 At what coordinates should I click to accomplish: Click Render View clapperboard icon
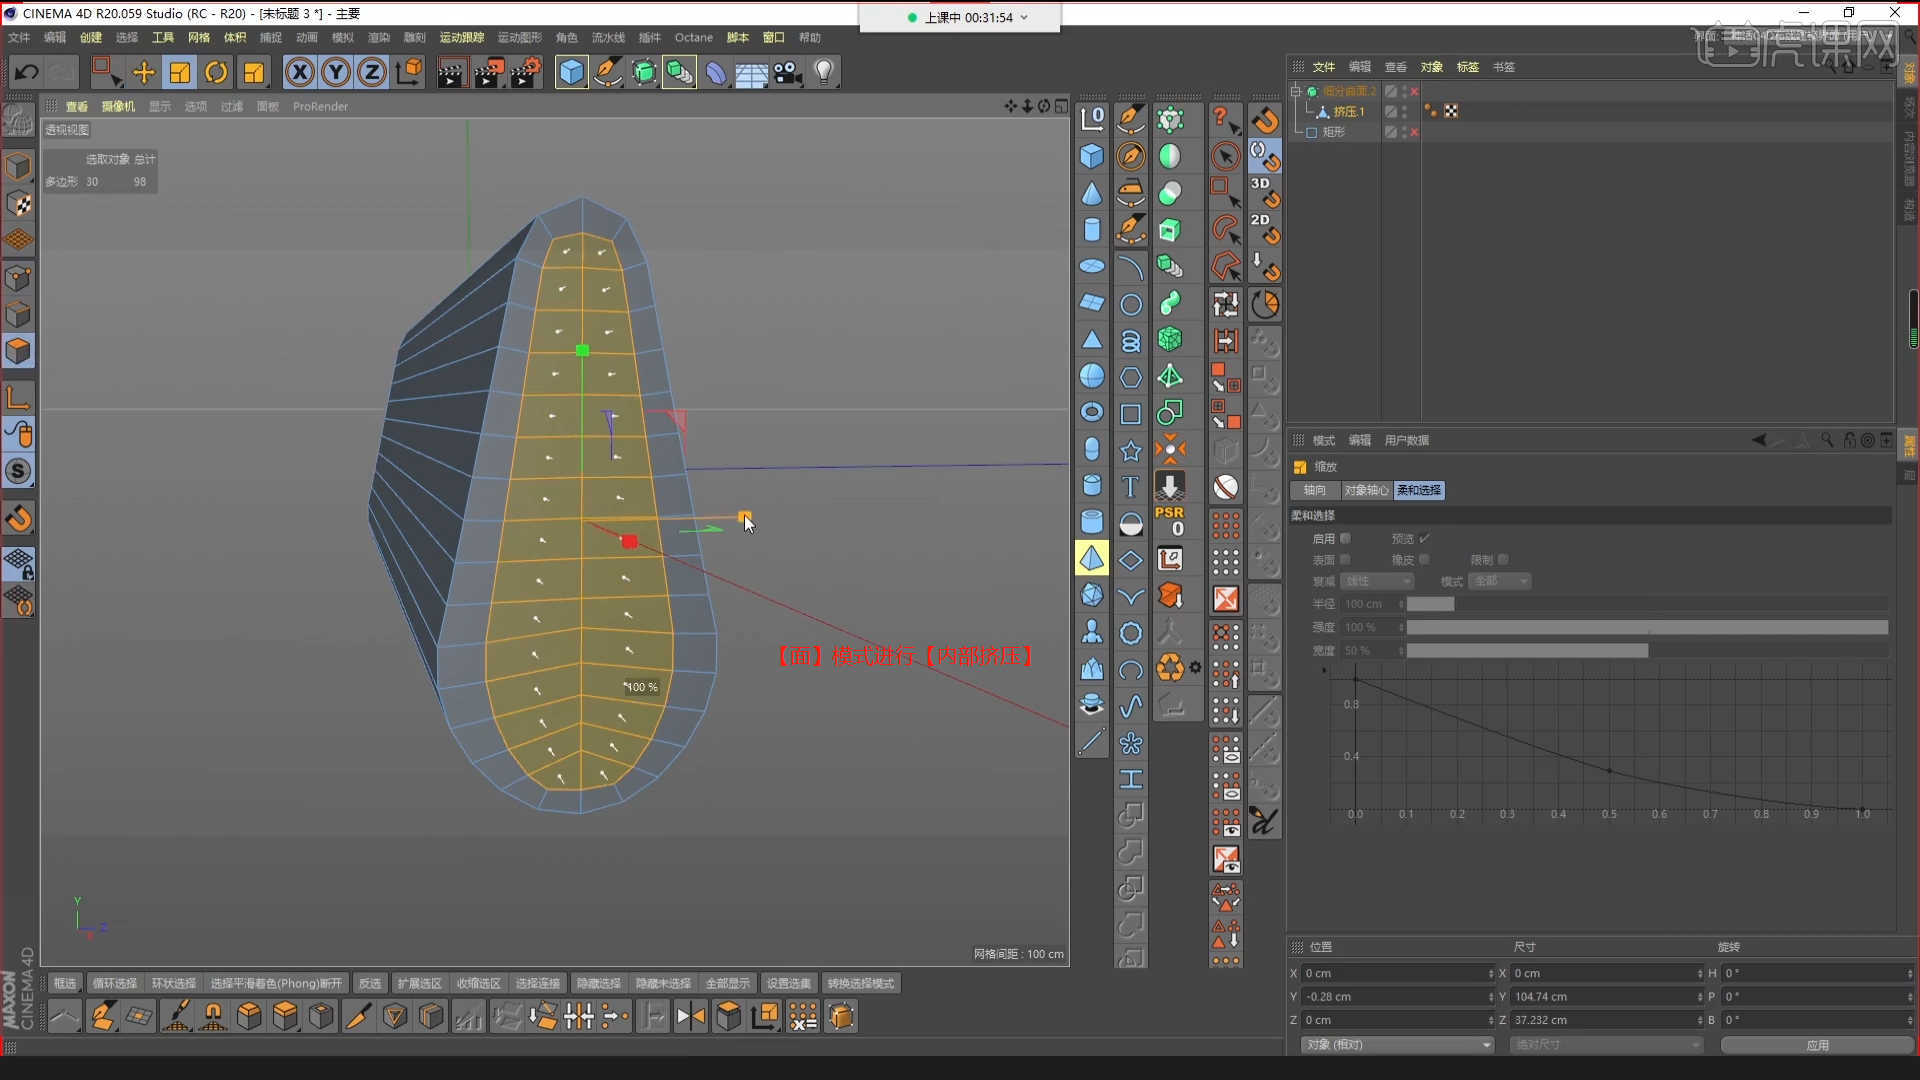click(451, 72)
